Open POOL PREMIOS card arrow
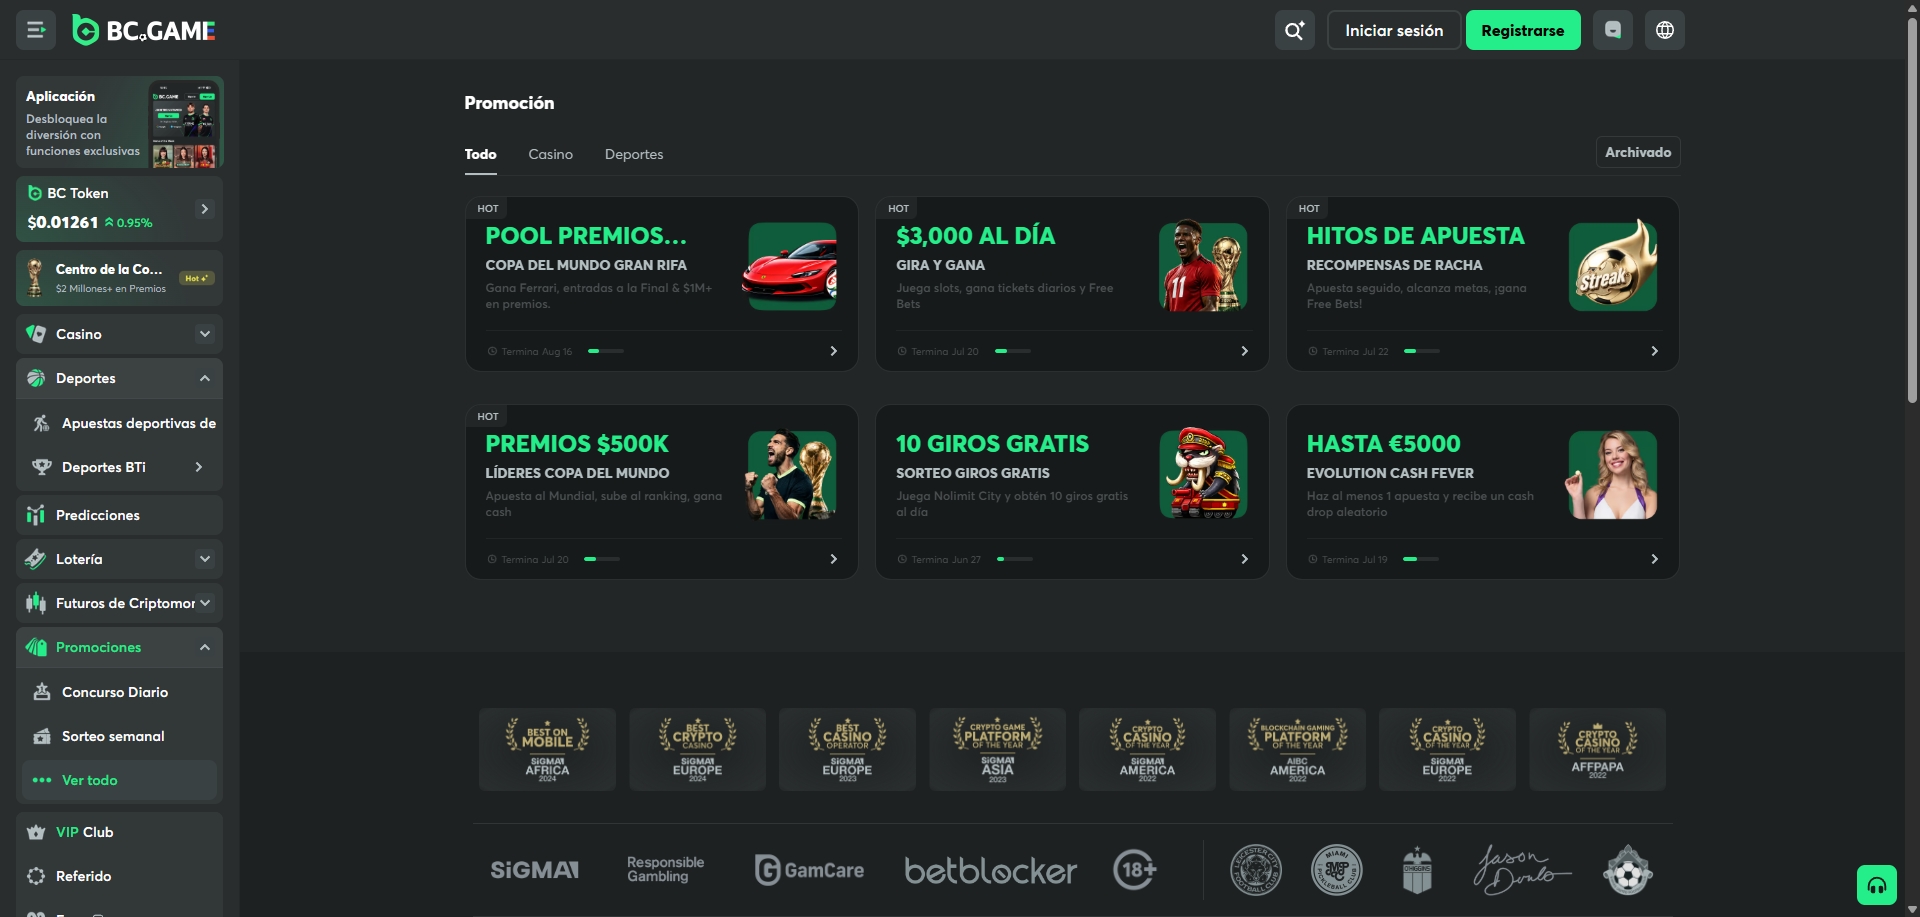Viewport: 1920px width, 917px height. click(x=834, y=351)
